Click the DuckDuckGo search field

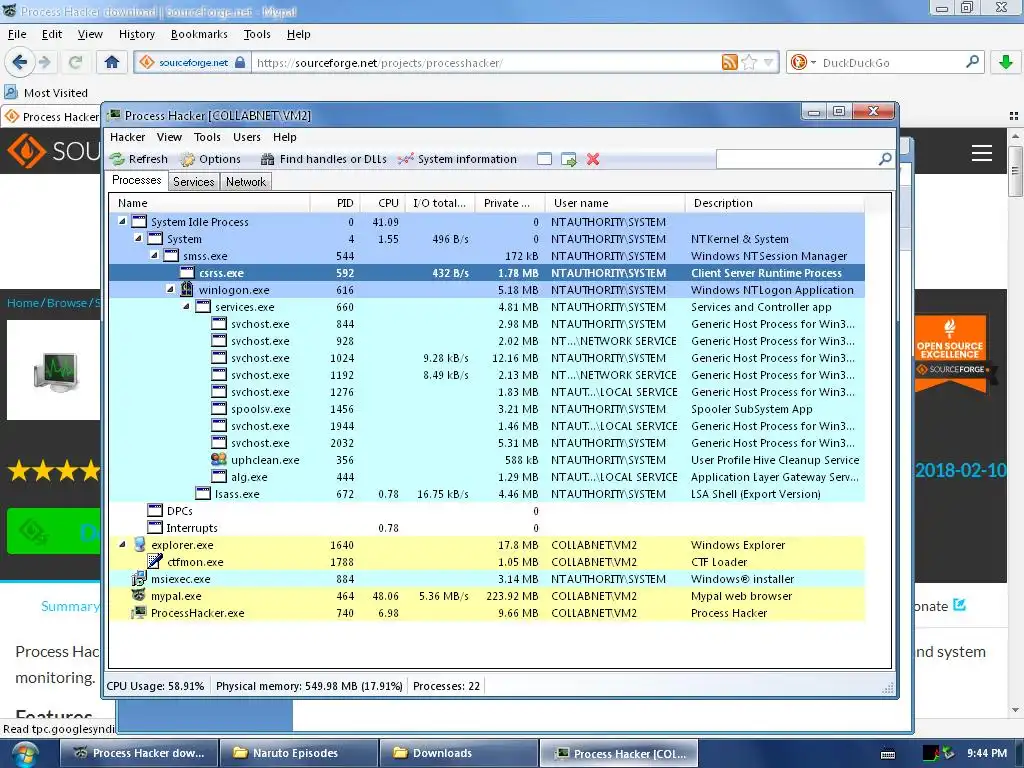pos(891,63)
